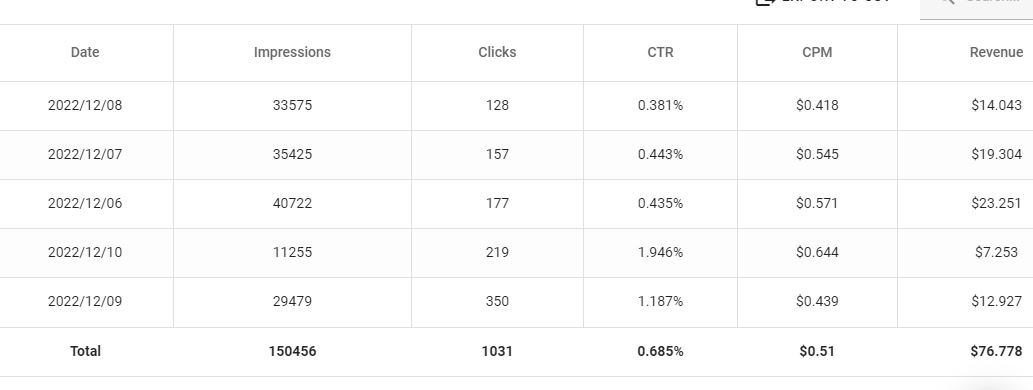Sort by the Impressions column header
This screenshot has height=390, width=1033.
pos(293,52)
